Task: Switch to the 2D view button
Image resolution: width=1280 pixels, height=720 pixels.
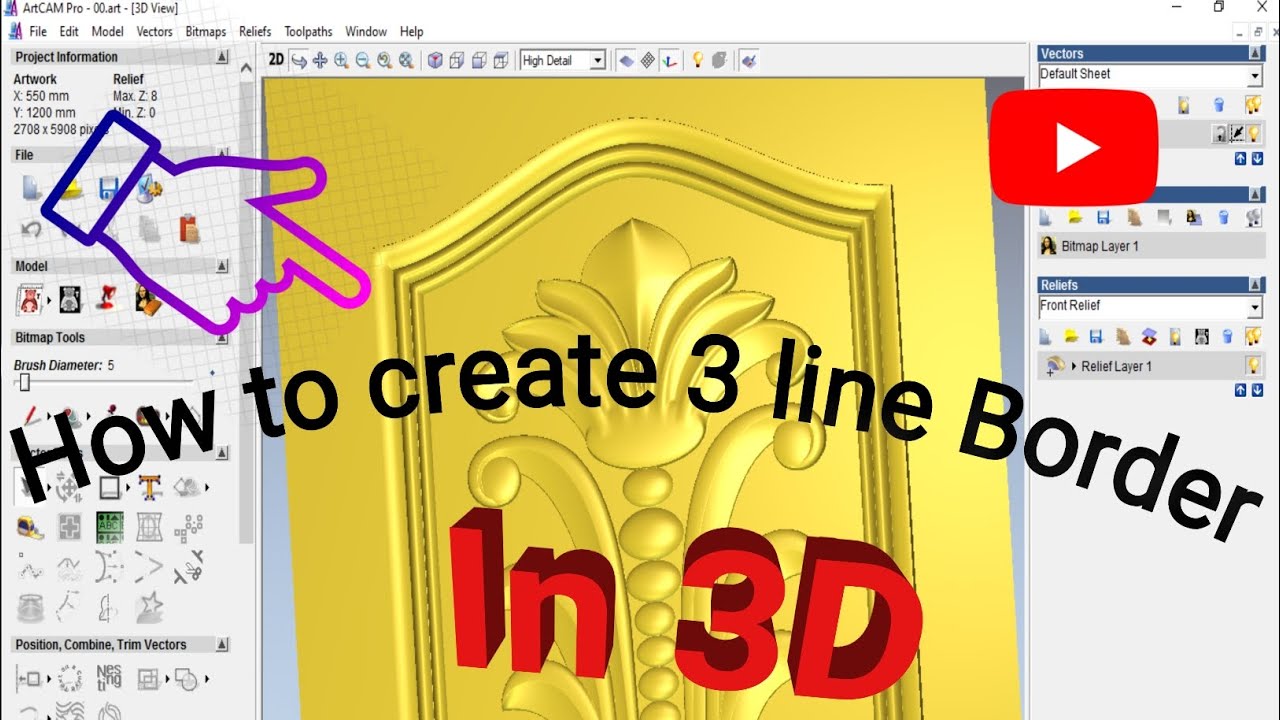Action: click(x=276, y=60)
